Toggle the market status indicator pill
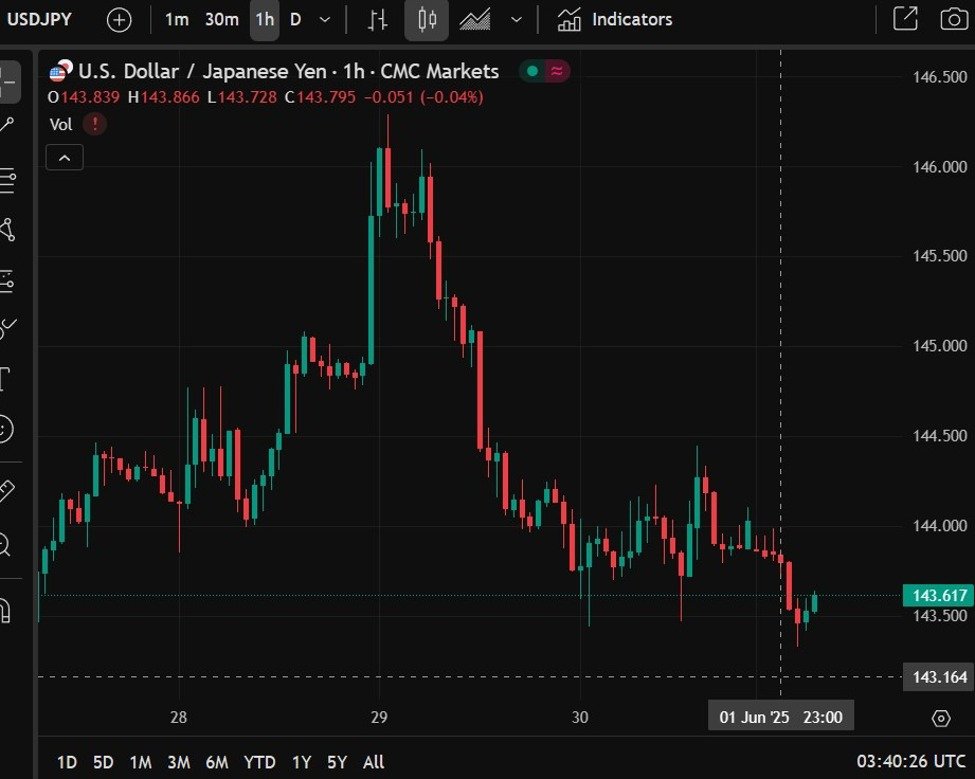Viewport: 975px width, 779px height. 545,71
